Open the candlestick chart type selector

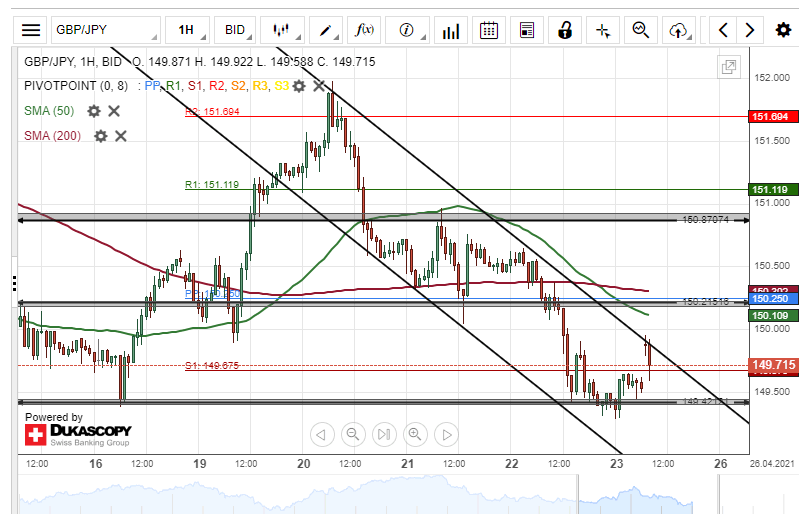tap(282, 30)
